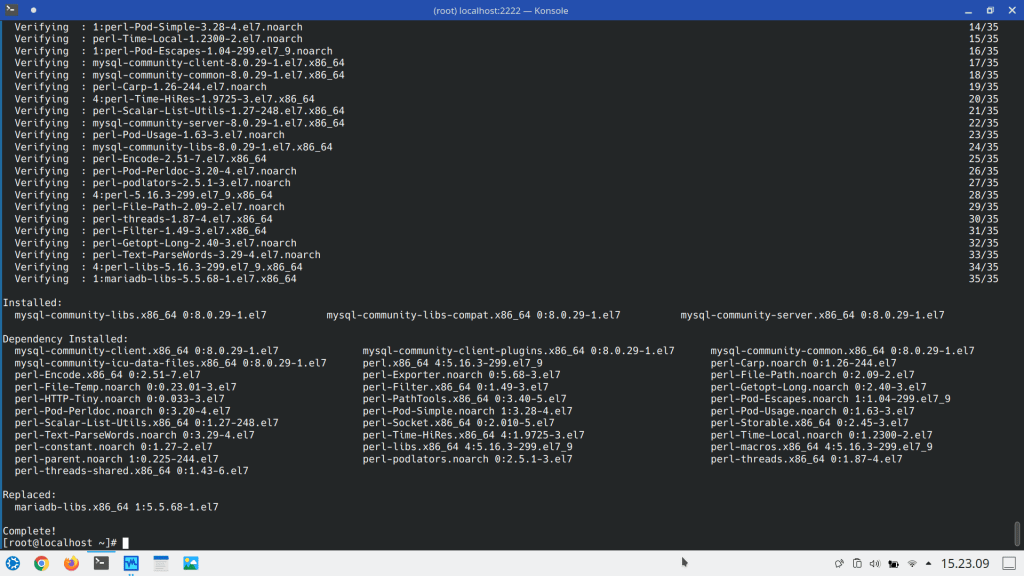Click 'perl-Storable.x86_64 0:2.45-3.el7' dependency

(x=809, y=423)
